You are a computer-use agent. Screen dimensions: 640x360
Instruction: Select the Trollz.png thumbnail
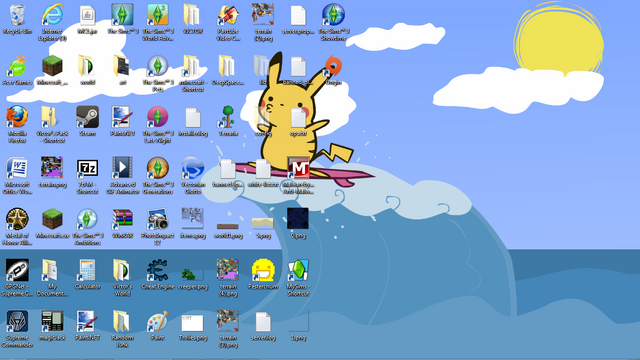(x=193, y=324)
